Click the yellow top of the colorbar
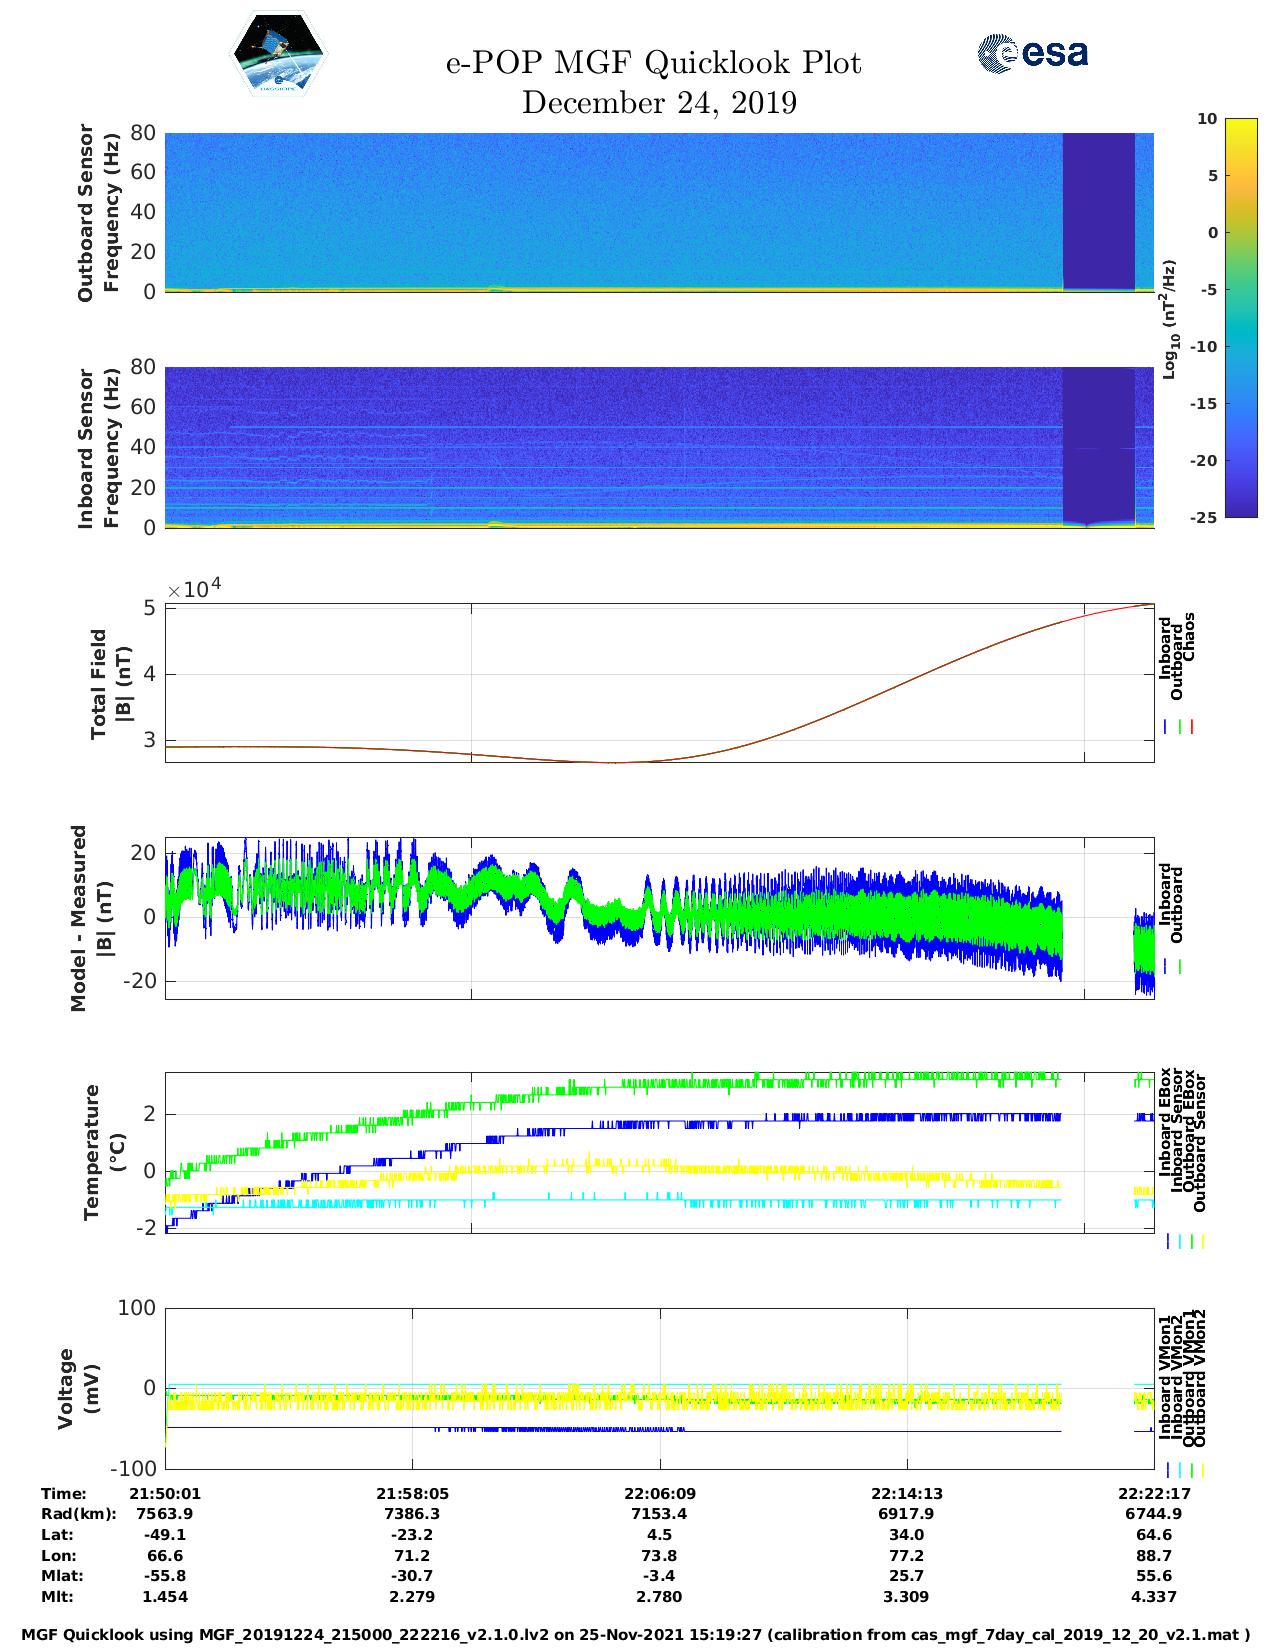The width and height of the screenshot is (1275, 1650). click(x=1212, y=125)
